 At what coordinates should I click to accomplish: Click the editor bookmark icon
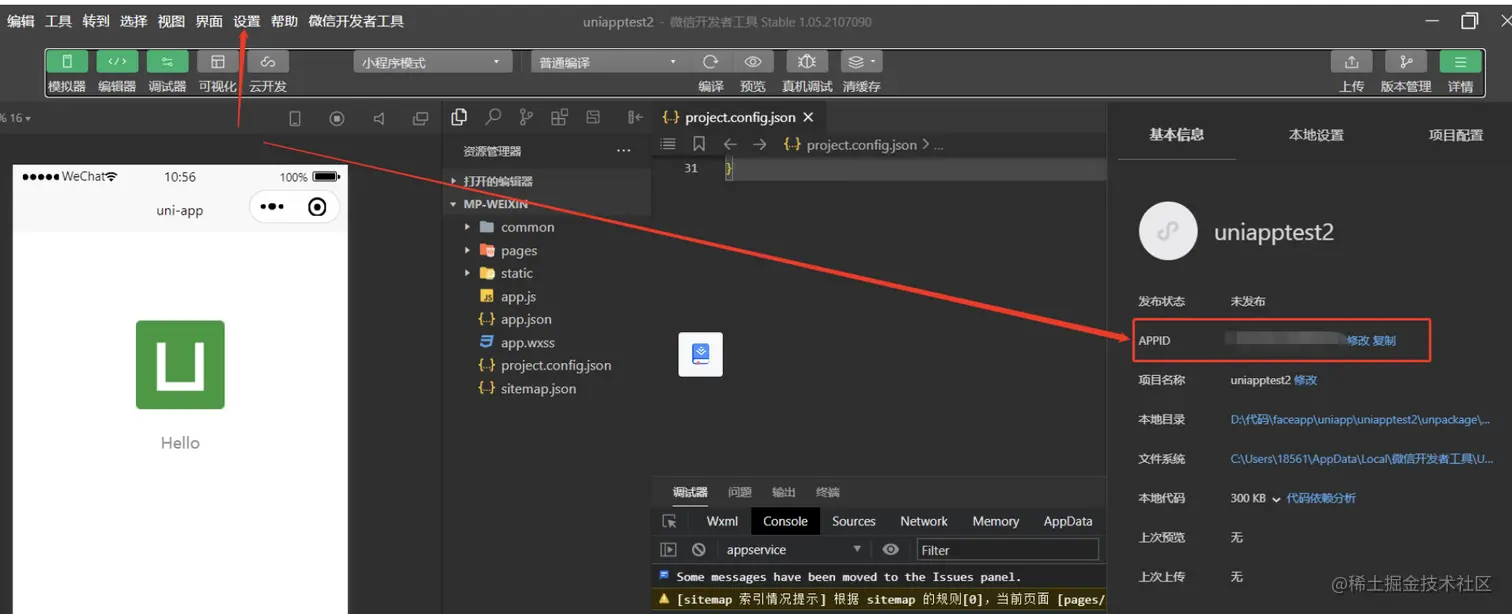699,144
